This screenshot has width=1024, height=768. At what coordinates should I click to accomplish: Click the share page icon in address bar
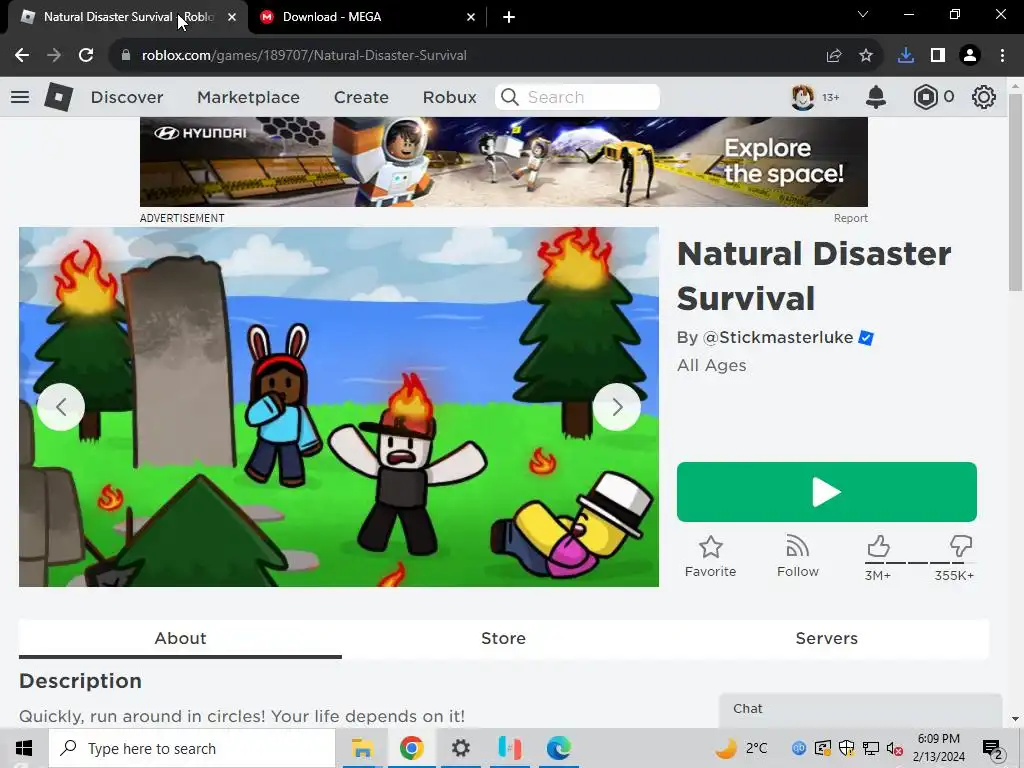(x=834, y=56)
